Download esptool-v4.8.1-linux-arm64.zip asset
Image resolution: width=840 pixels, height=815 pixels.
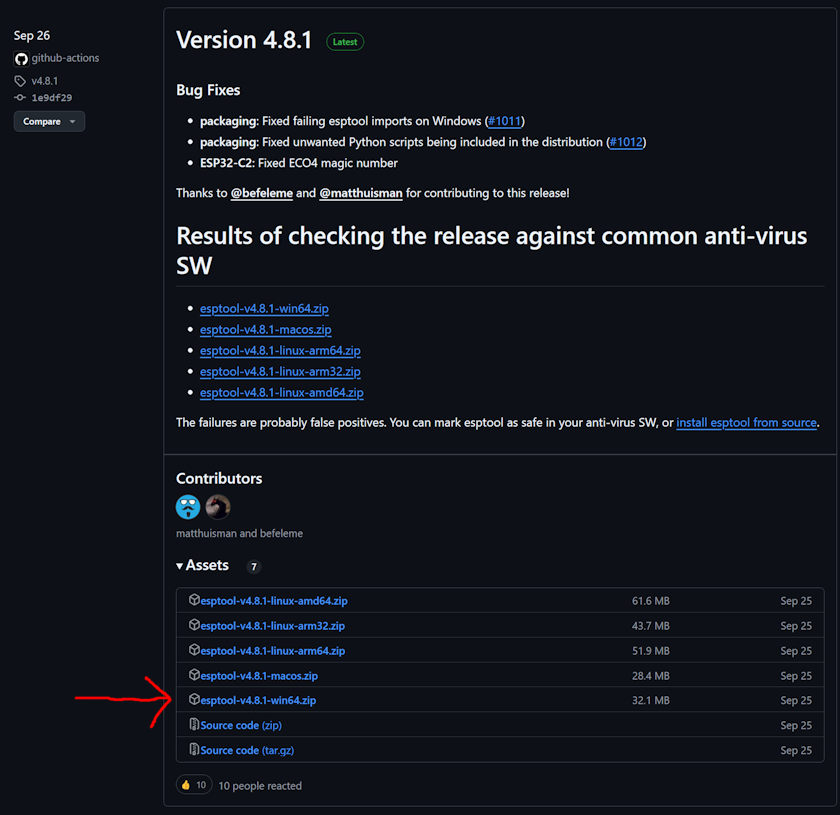(x=273, y=651)
